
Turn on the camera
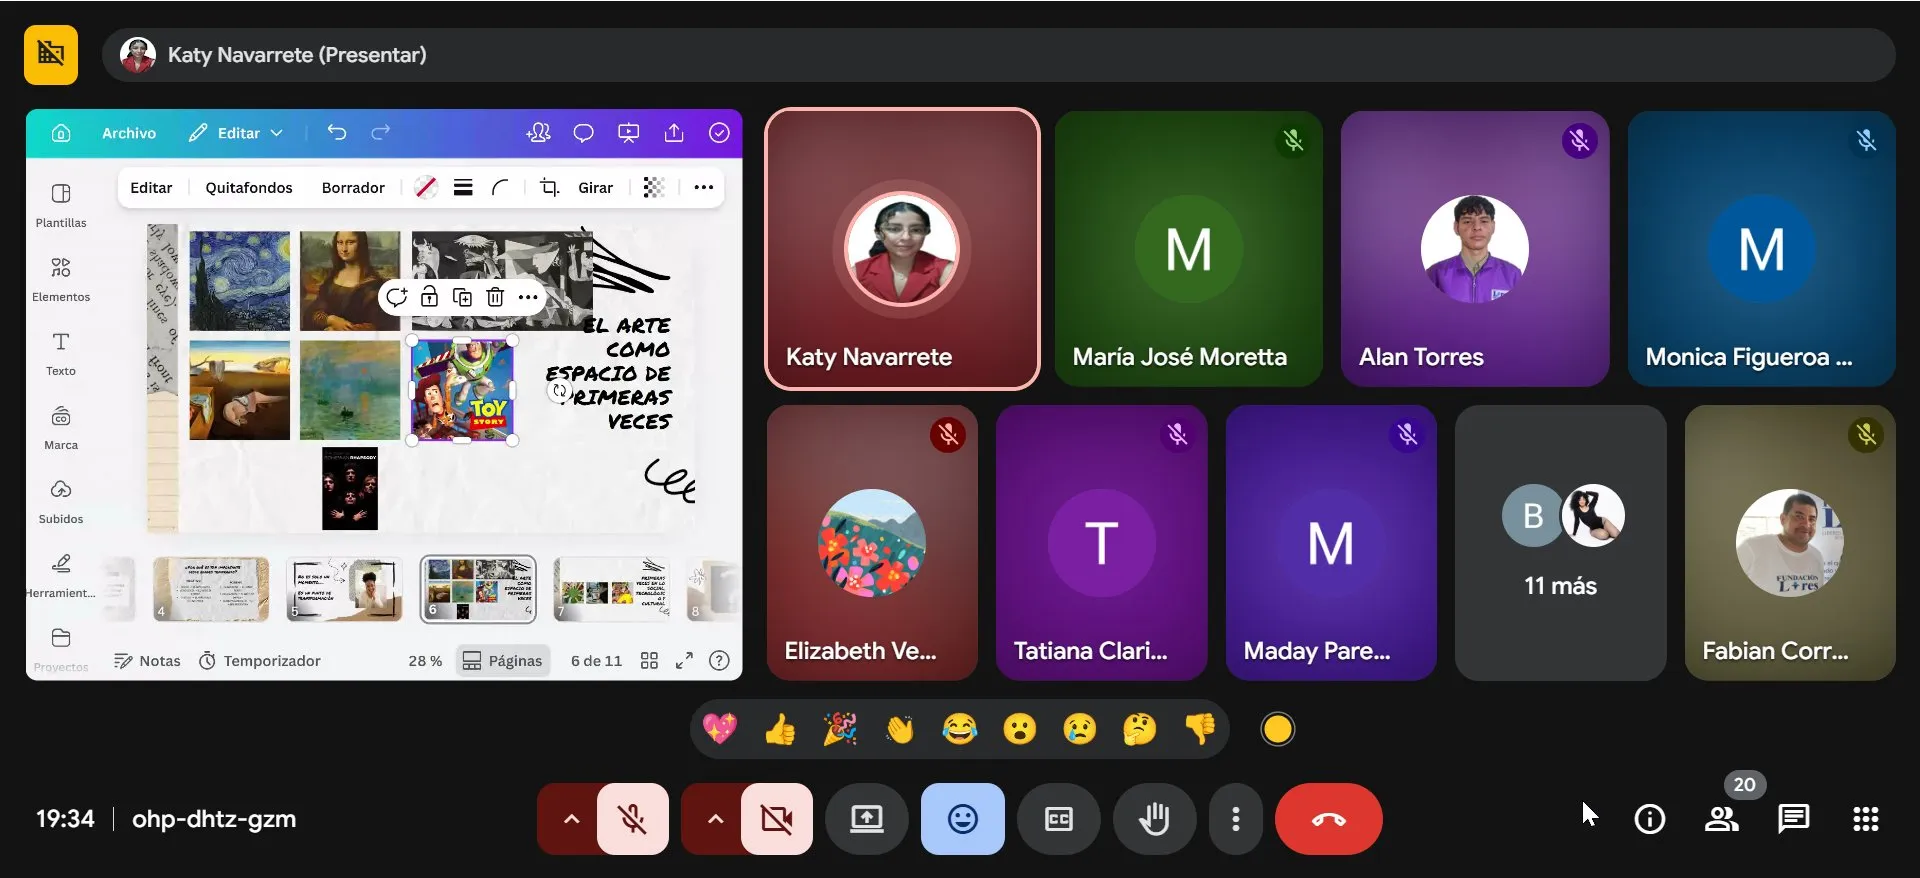[x=776, y=819]
